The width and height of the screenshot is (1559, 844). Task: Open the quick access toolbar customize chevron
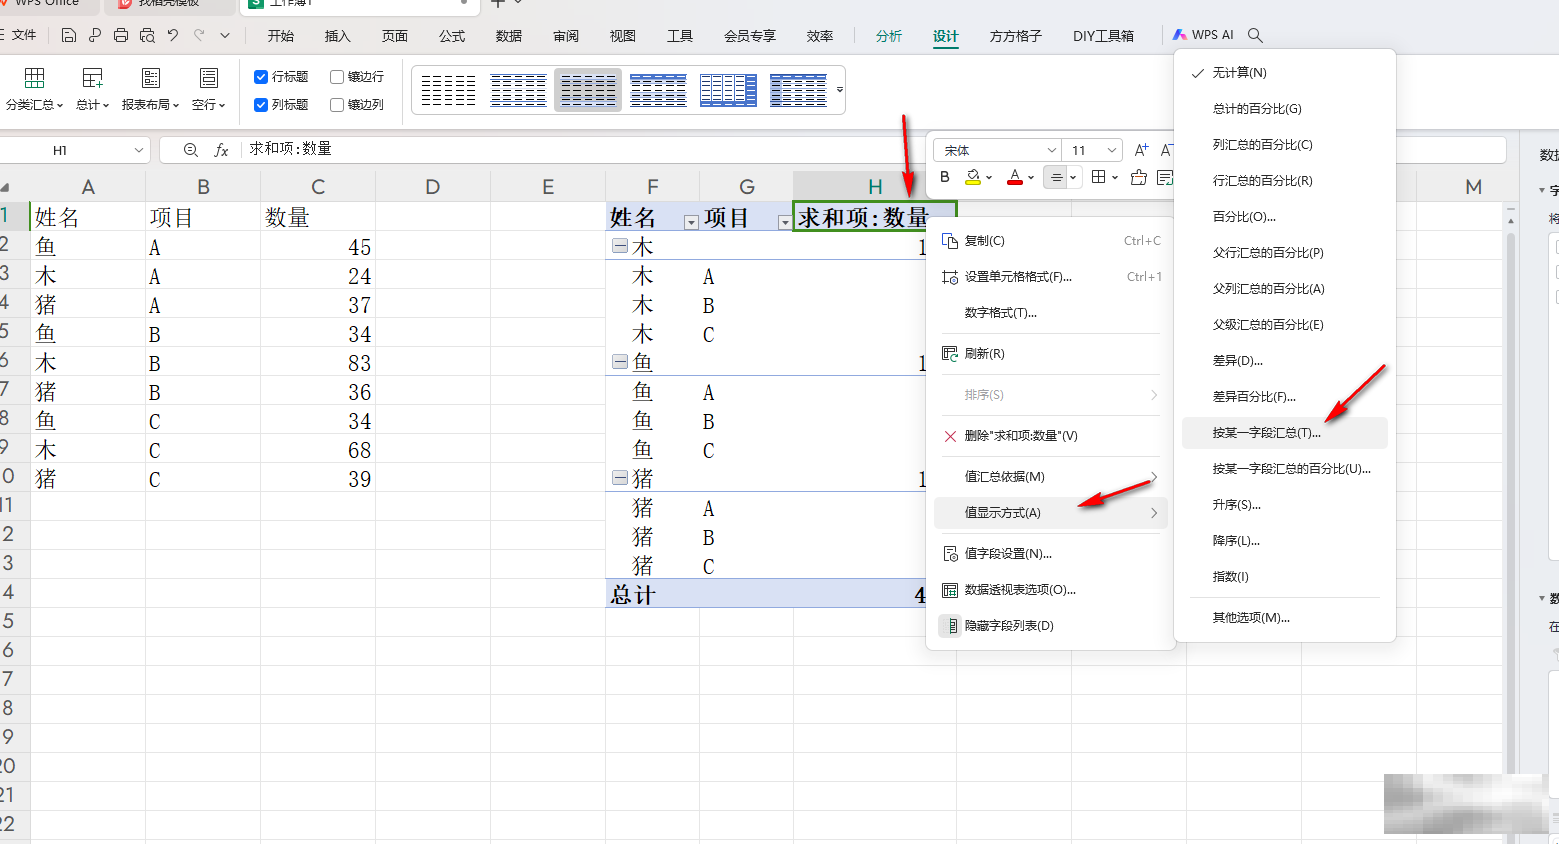tap(225, 35)
